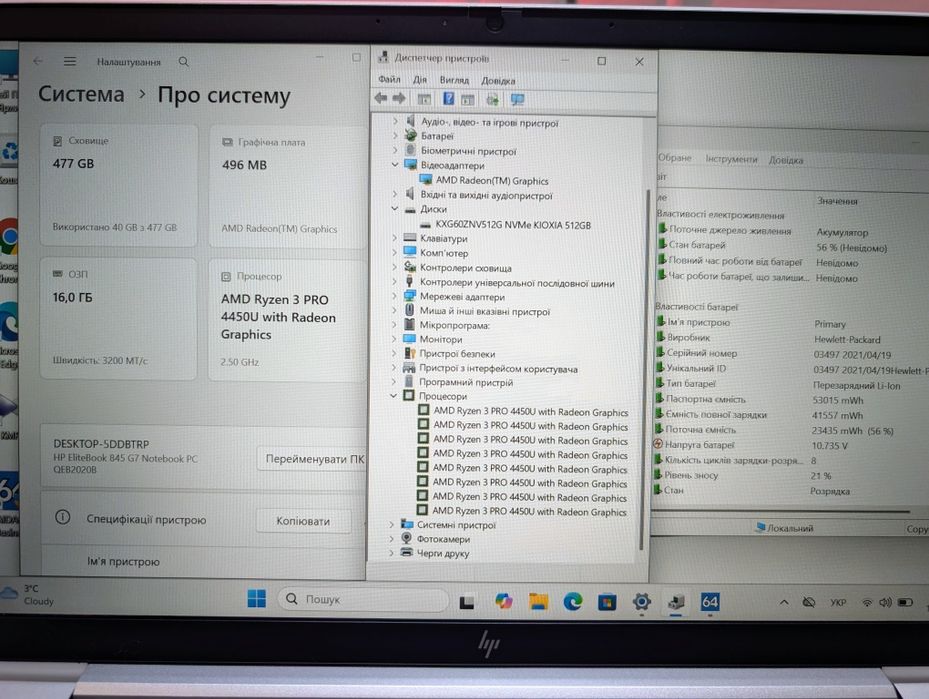Open the Start menu from taskbar
Viewport: 929px width, 699px height.
pyautogui.click(x=257, y=599)
